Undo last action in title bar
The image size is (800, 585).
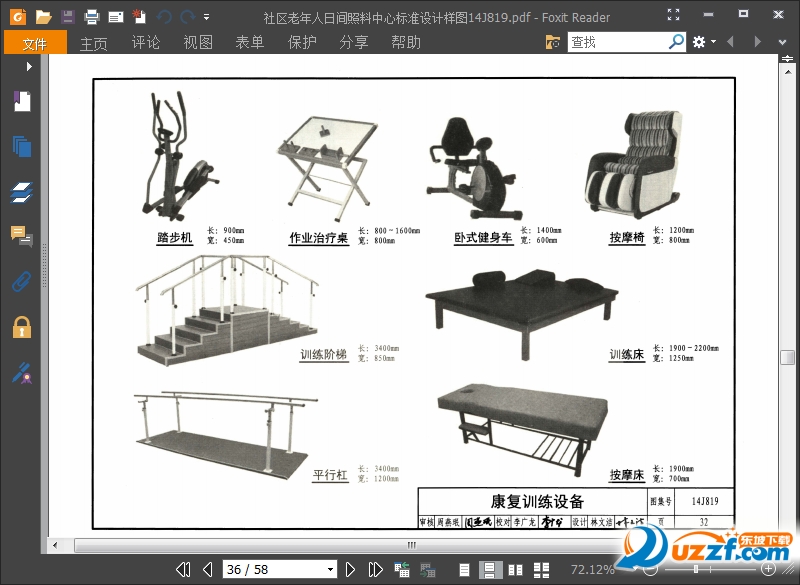coord(164,17)
